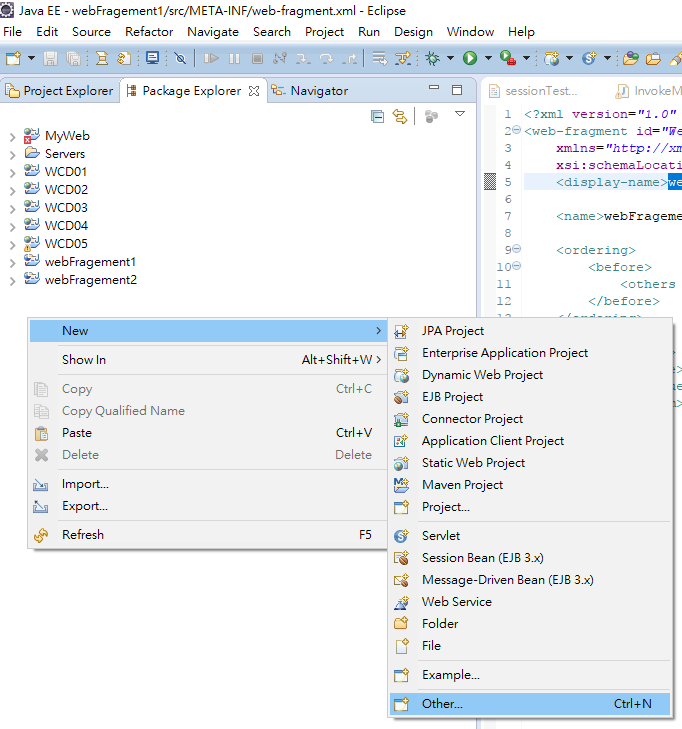This screenshot has width=682, height=729.
Task: Click the Terminate debug icon
Action: 257,59
